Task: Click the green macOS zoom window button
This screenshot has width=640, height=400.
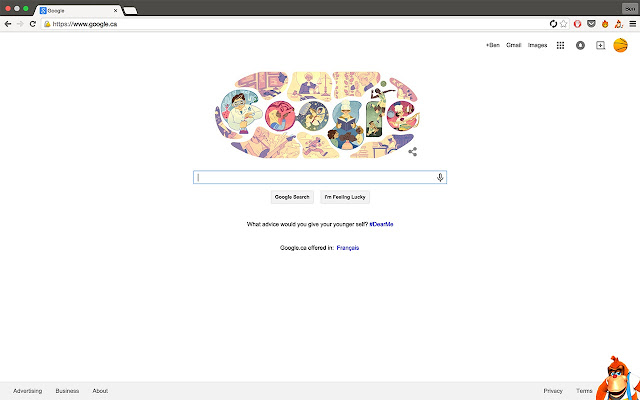Action: tap(26, 9)
